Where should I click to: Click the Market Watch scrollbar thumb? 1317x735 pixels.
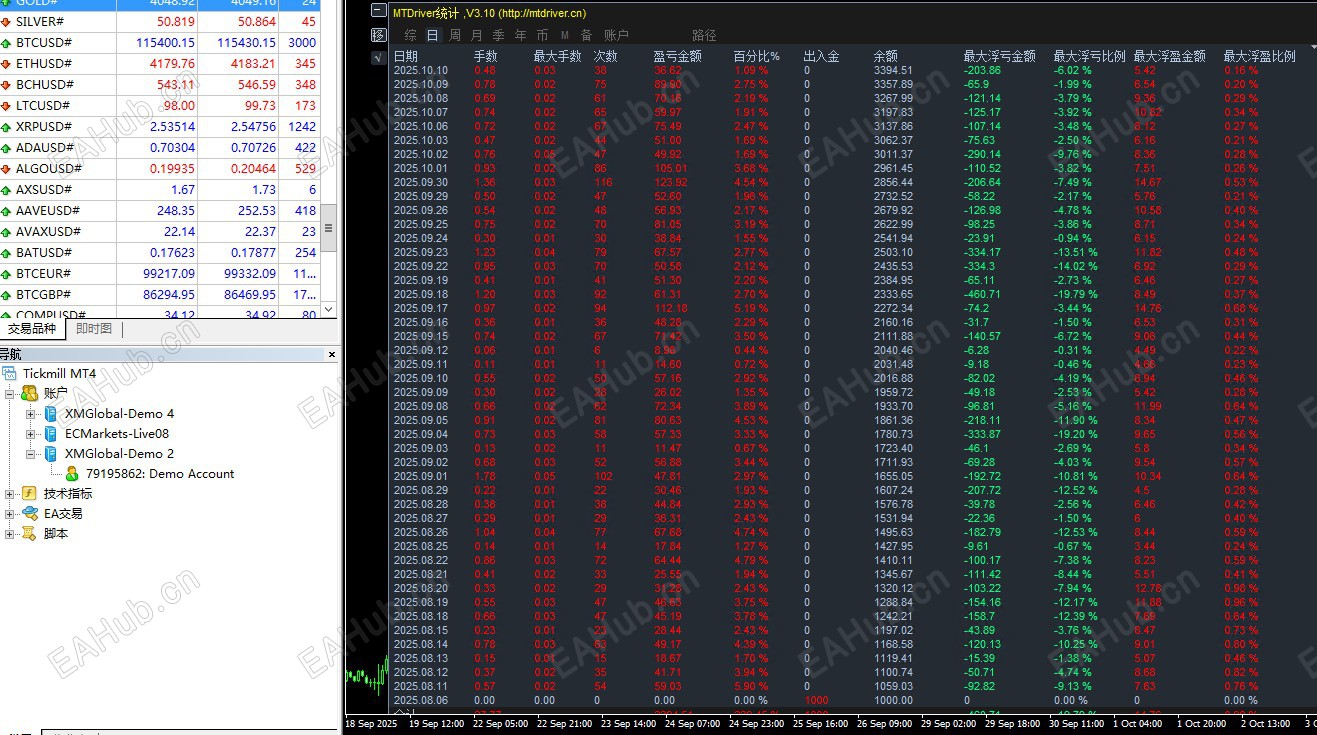click(328, 229)
